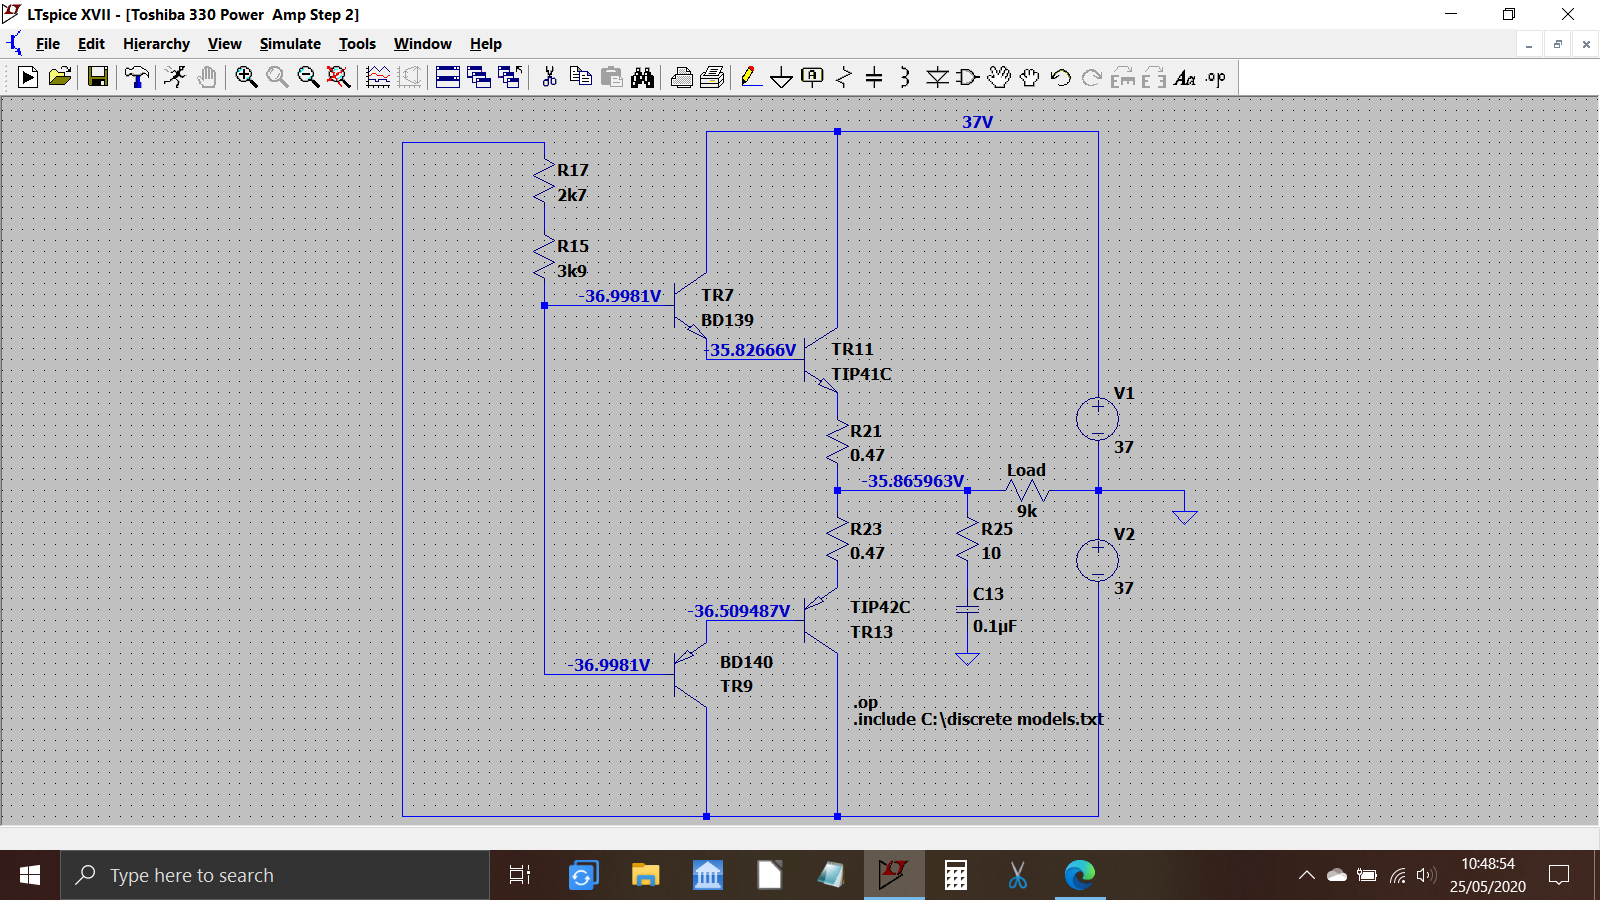This screenshot has height=900, width=1600.
Task: Click the V2 voltage source symbol
Action: click(x=1097, y=560)
